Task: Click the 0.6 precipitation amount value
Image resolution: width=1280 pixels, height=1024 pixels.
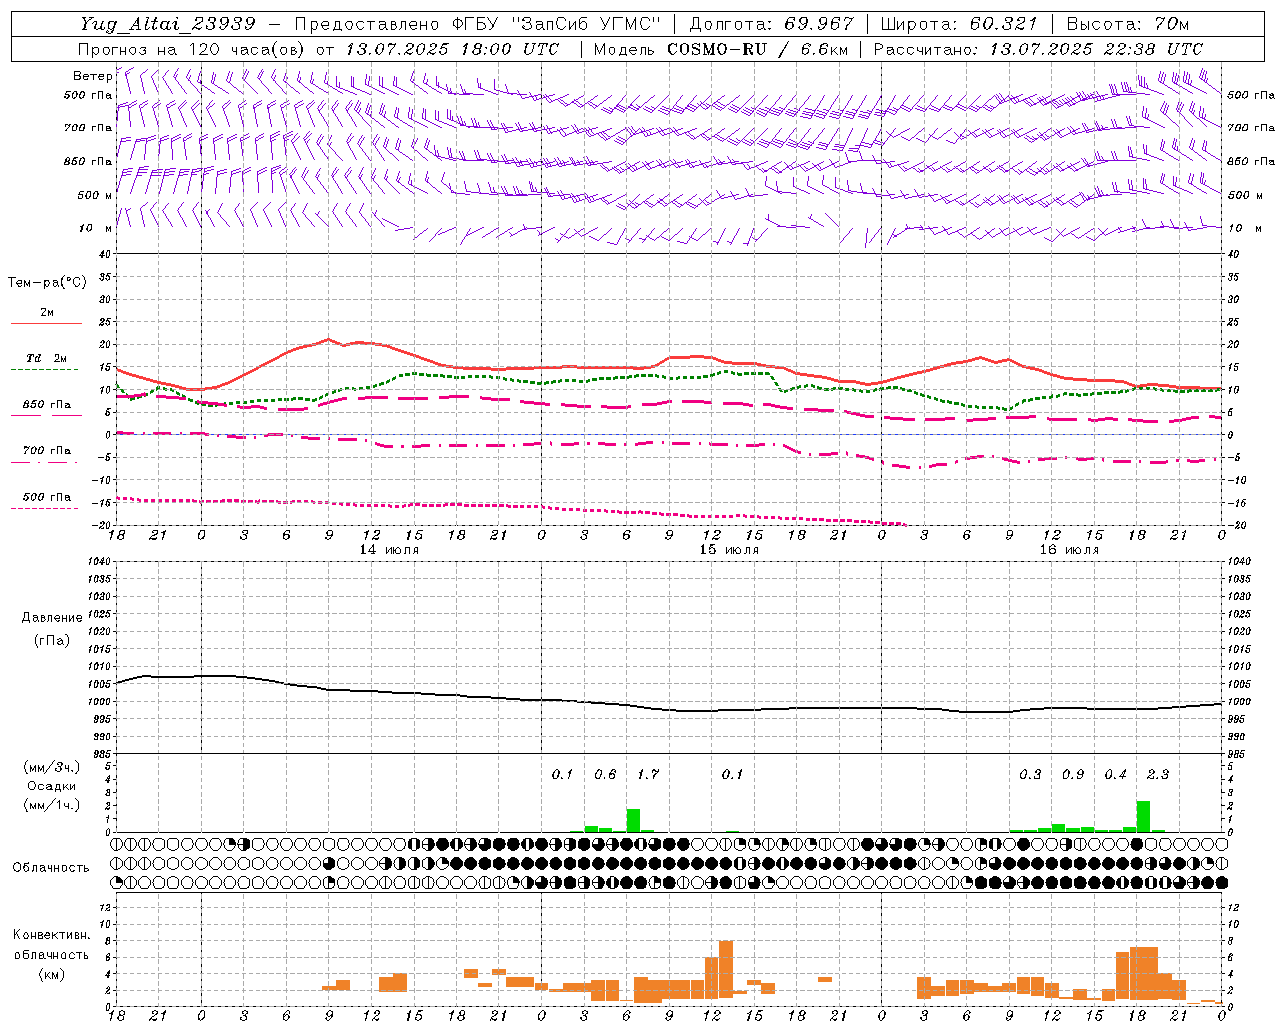Action: coord(605,774)
